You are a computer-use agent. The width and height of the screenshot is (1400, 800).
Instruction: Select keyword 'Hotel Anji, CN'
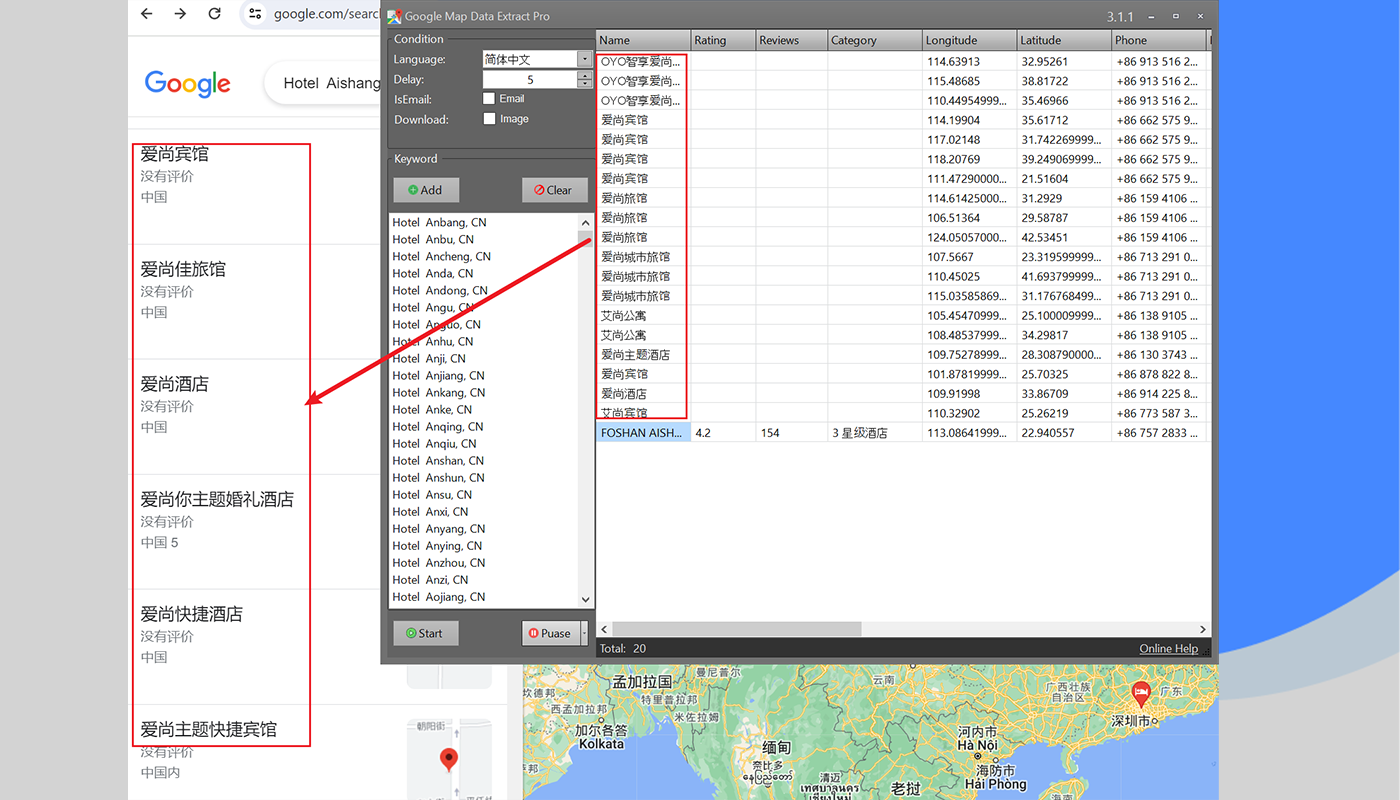(429, 358)
